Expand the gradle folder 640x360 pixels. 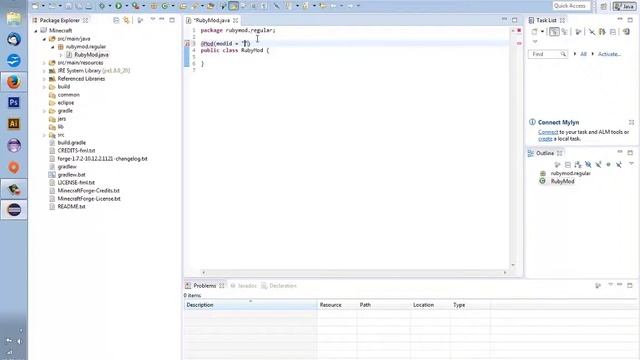[44, 111]
